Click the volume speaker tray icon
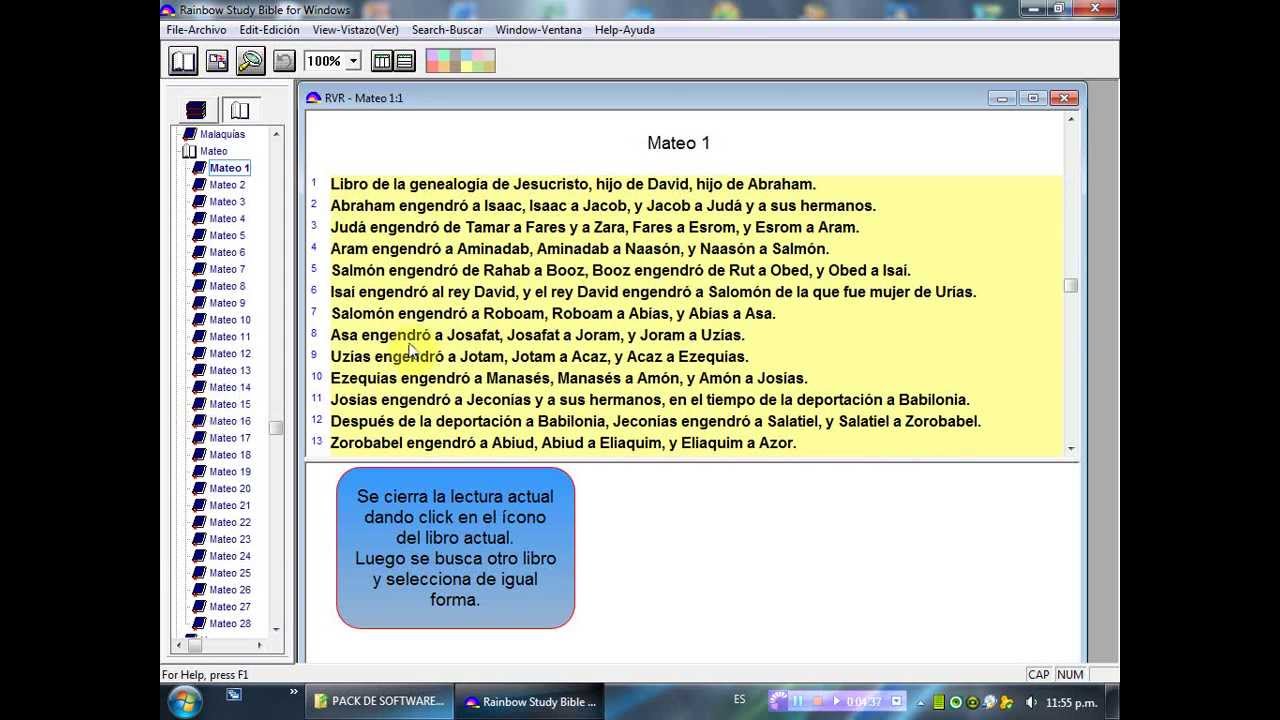This screenshot has width=1280, height=720. pos(1032,703)
